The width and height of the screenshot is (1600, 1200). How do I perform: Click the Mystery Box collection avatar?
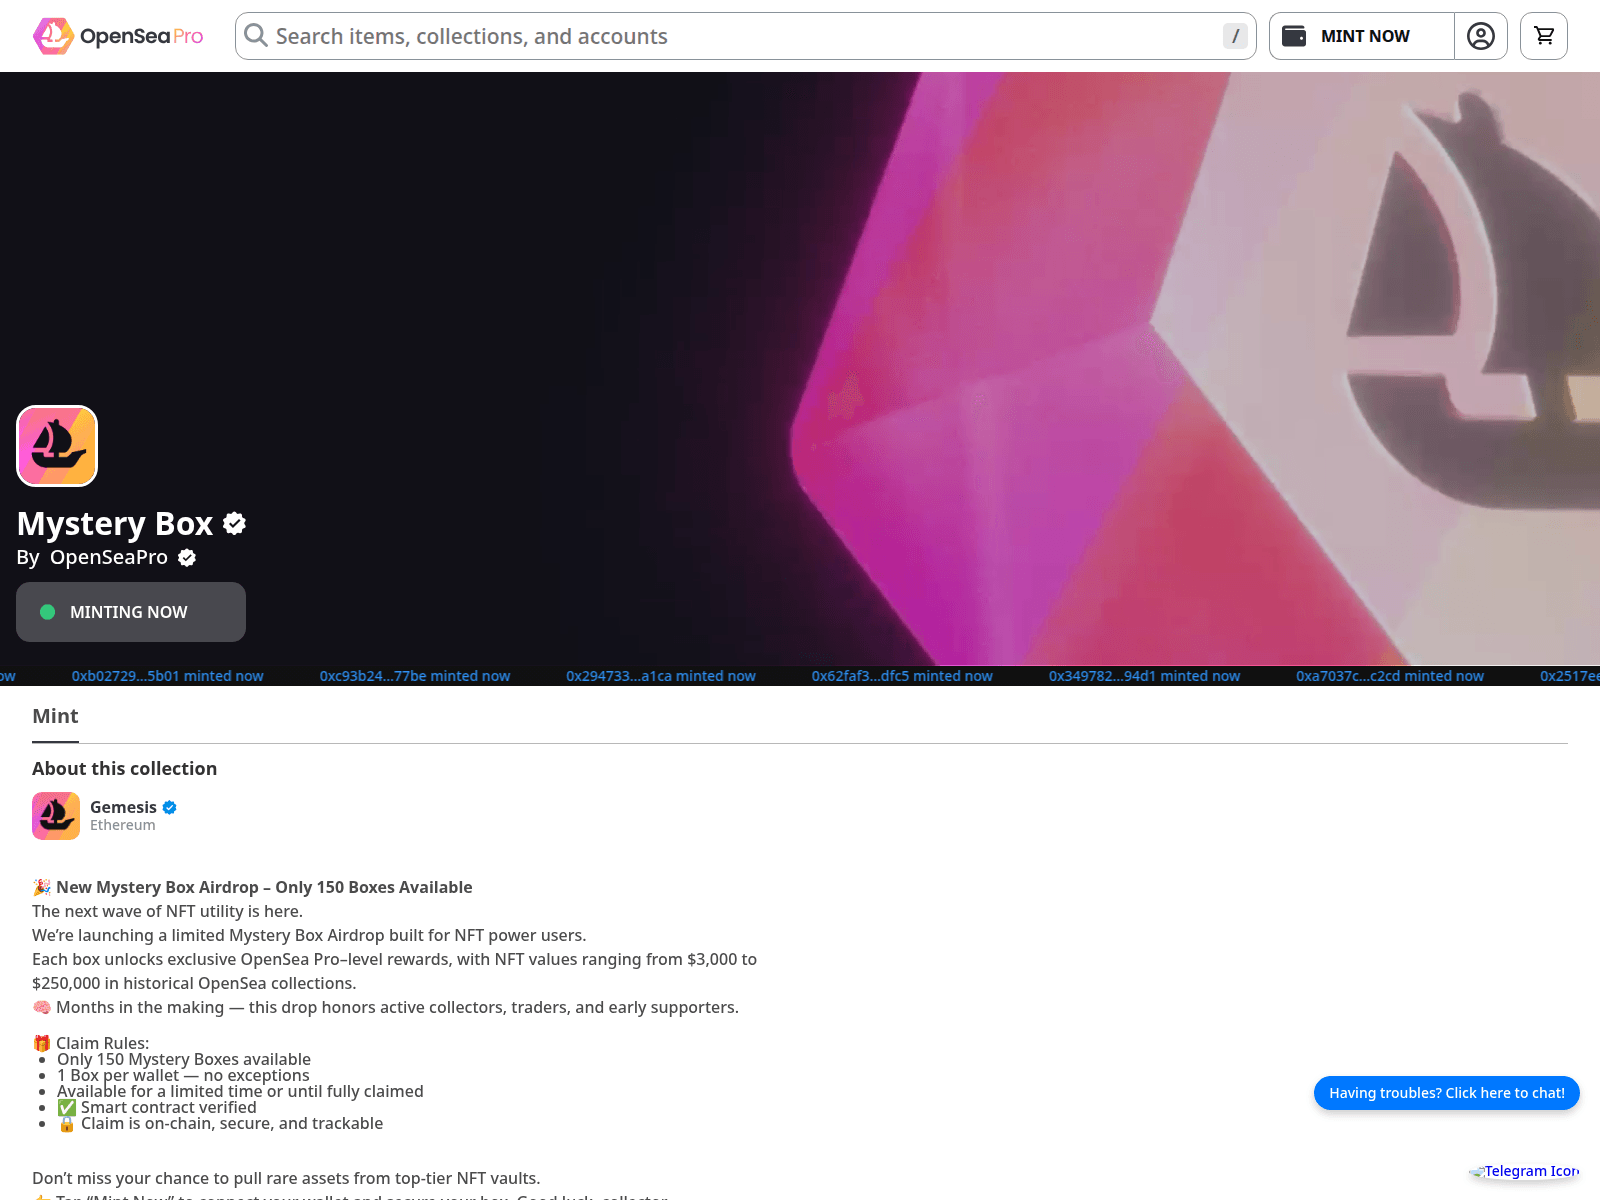(57, 446)
